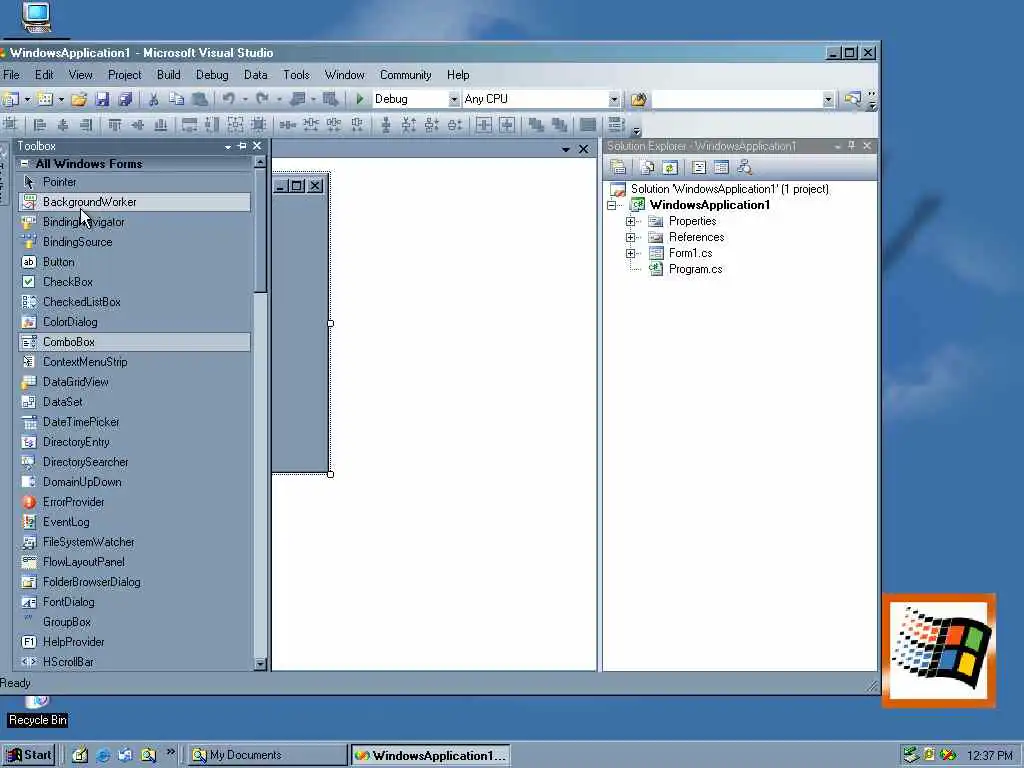Click the Paste toolbar icon
The image size is (1024, 768).
(x=200, y=99)
